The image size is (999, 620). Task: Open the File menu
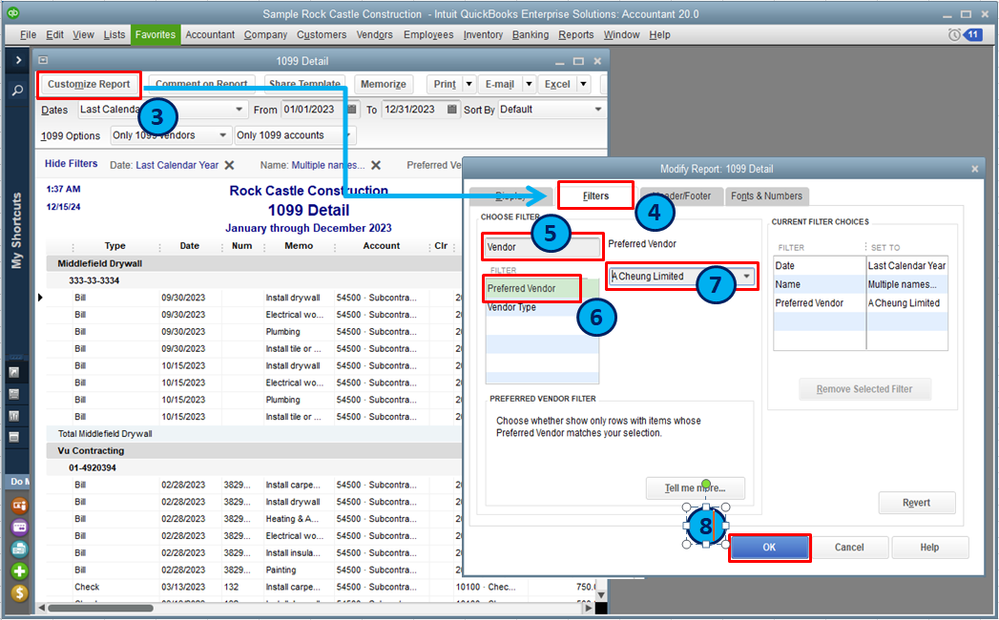click(27, 35)
